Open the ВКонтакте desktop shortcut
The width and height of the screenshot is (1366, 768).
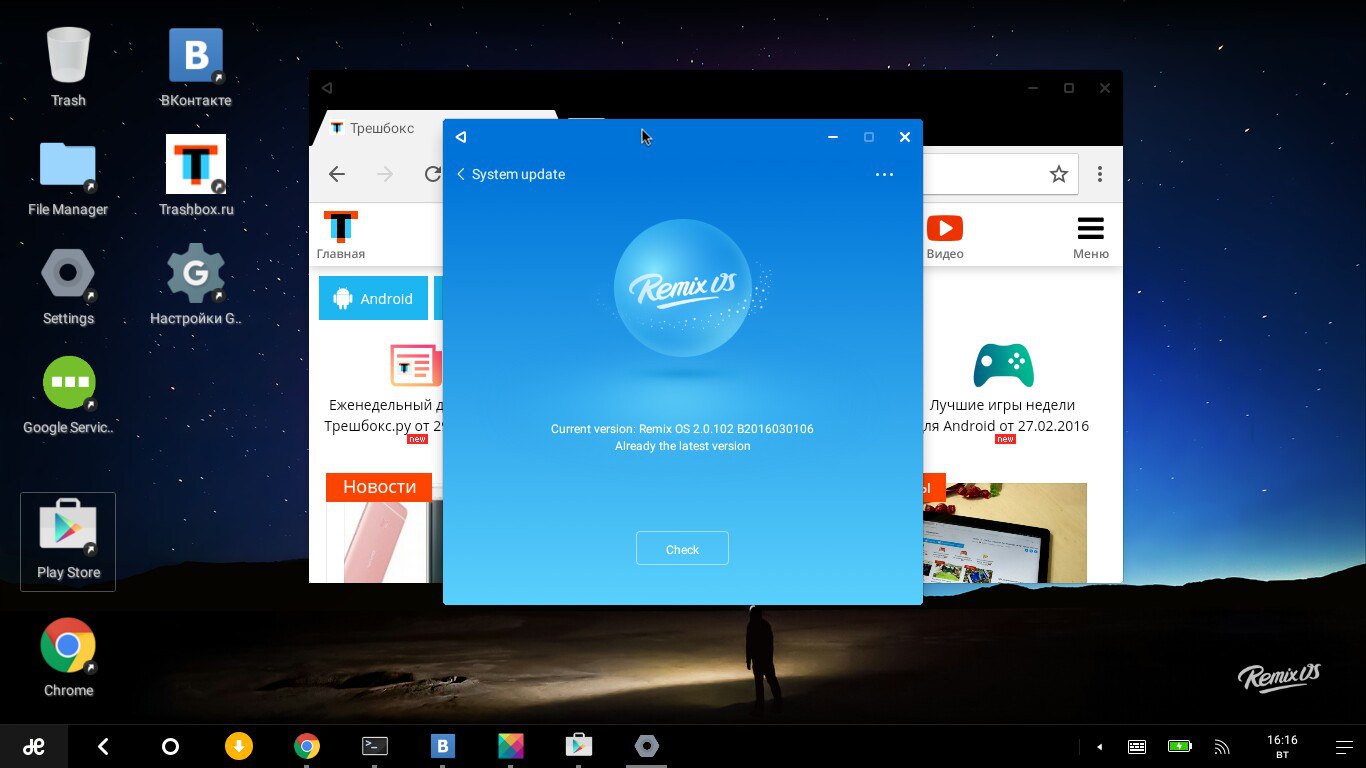196,66
